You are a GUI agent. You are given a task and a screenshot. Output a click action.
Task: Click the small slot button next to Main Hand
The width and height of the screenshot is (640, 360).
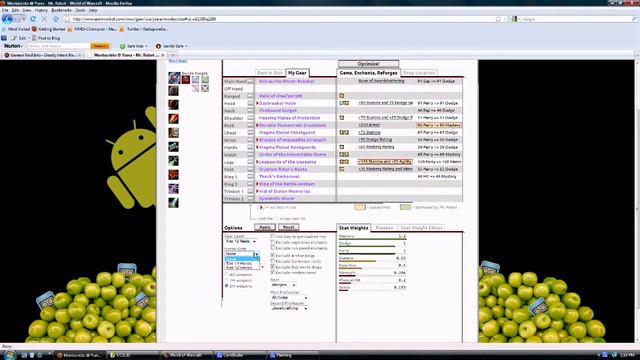click(251, 82)
